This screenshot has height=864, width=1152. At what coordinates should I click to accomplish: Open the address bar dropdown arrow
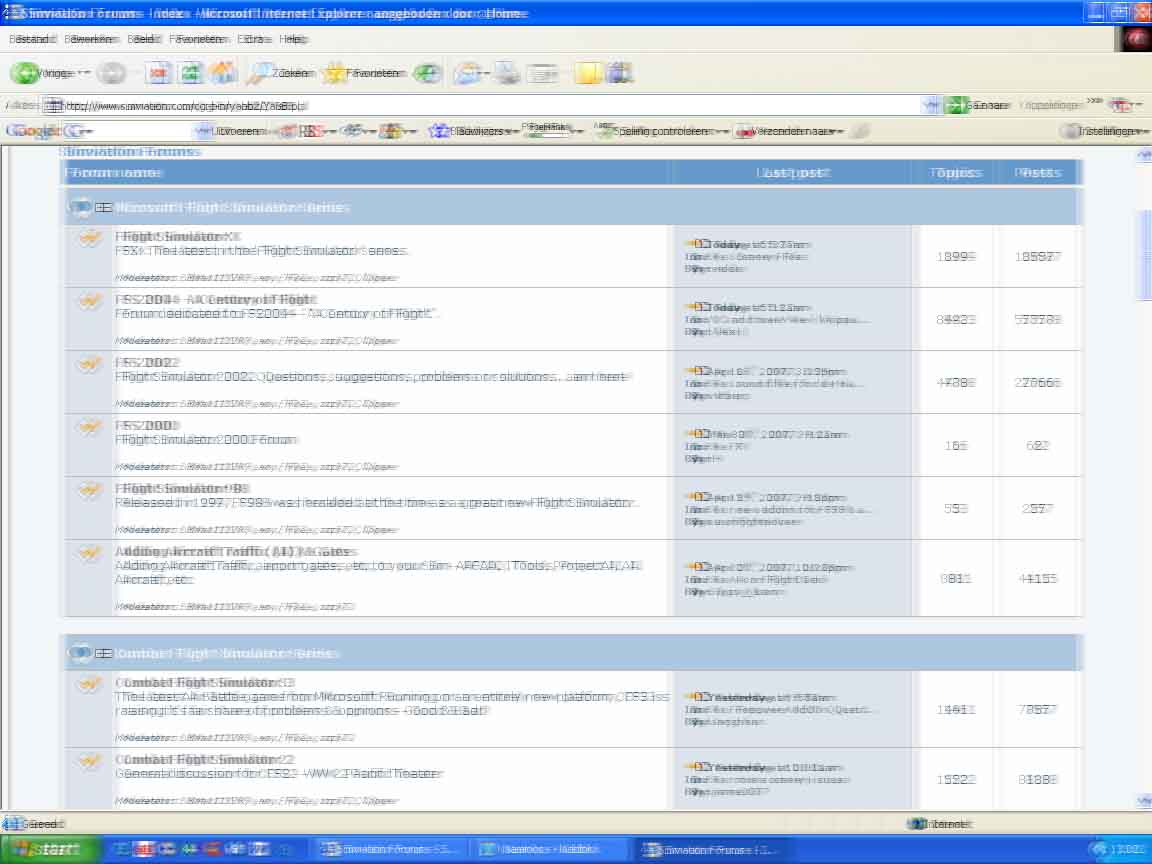tap(930, 105)
